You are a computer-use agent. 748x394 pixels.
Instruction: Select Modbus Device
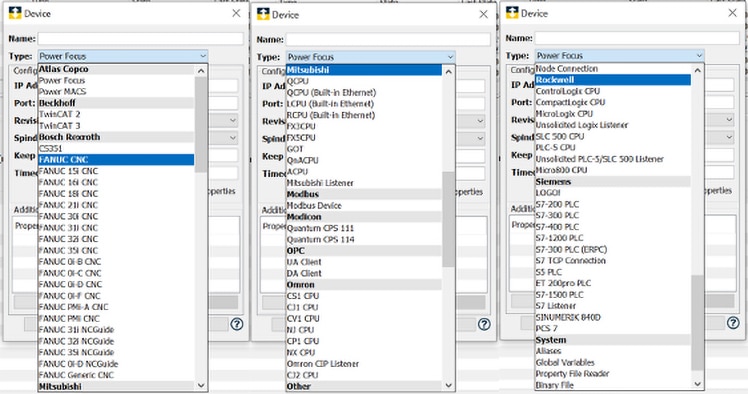(314, 206)
